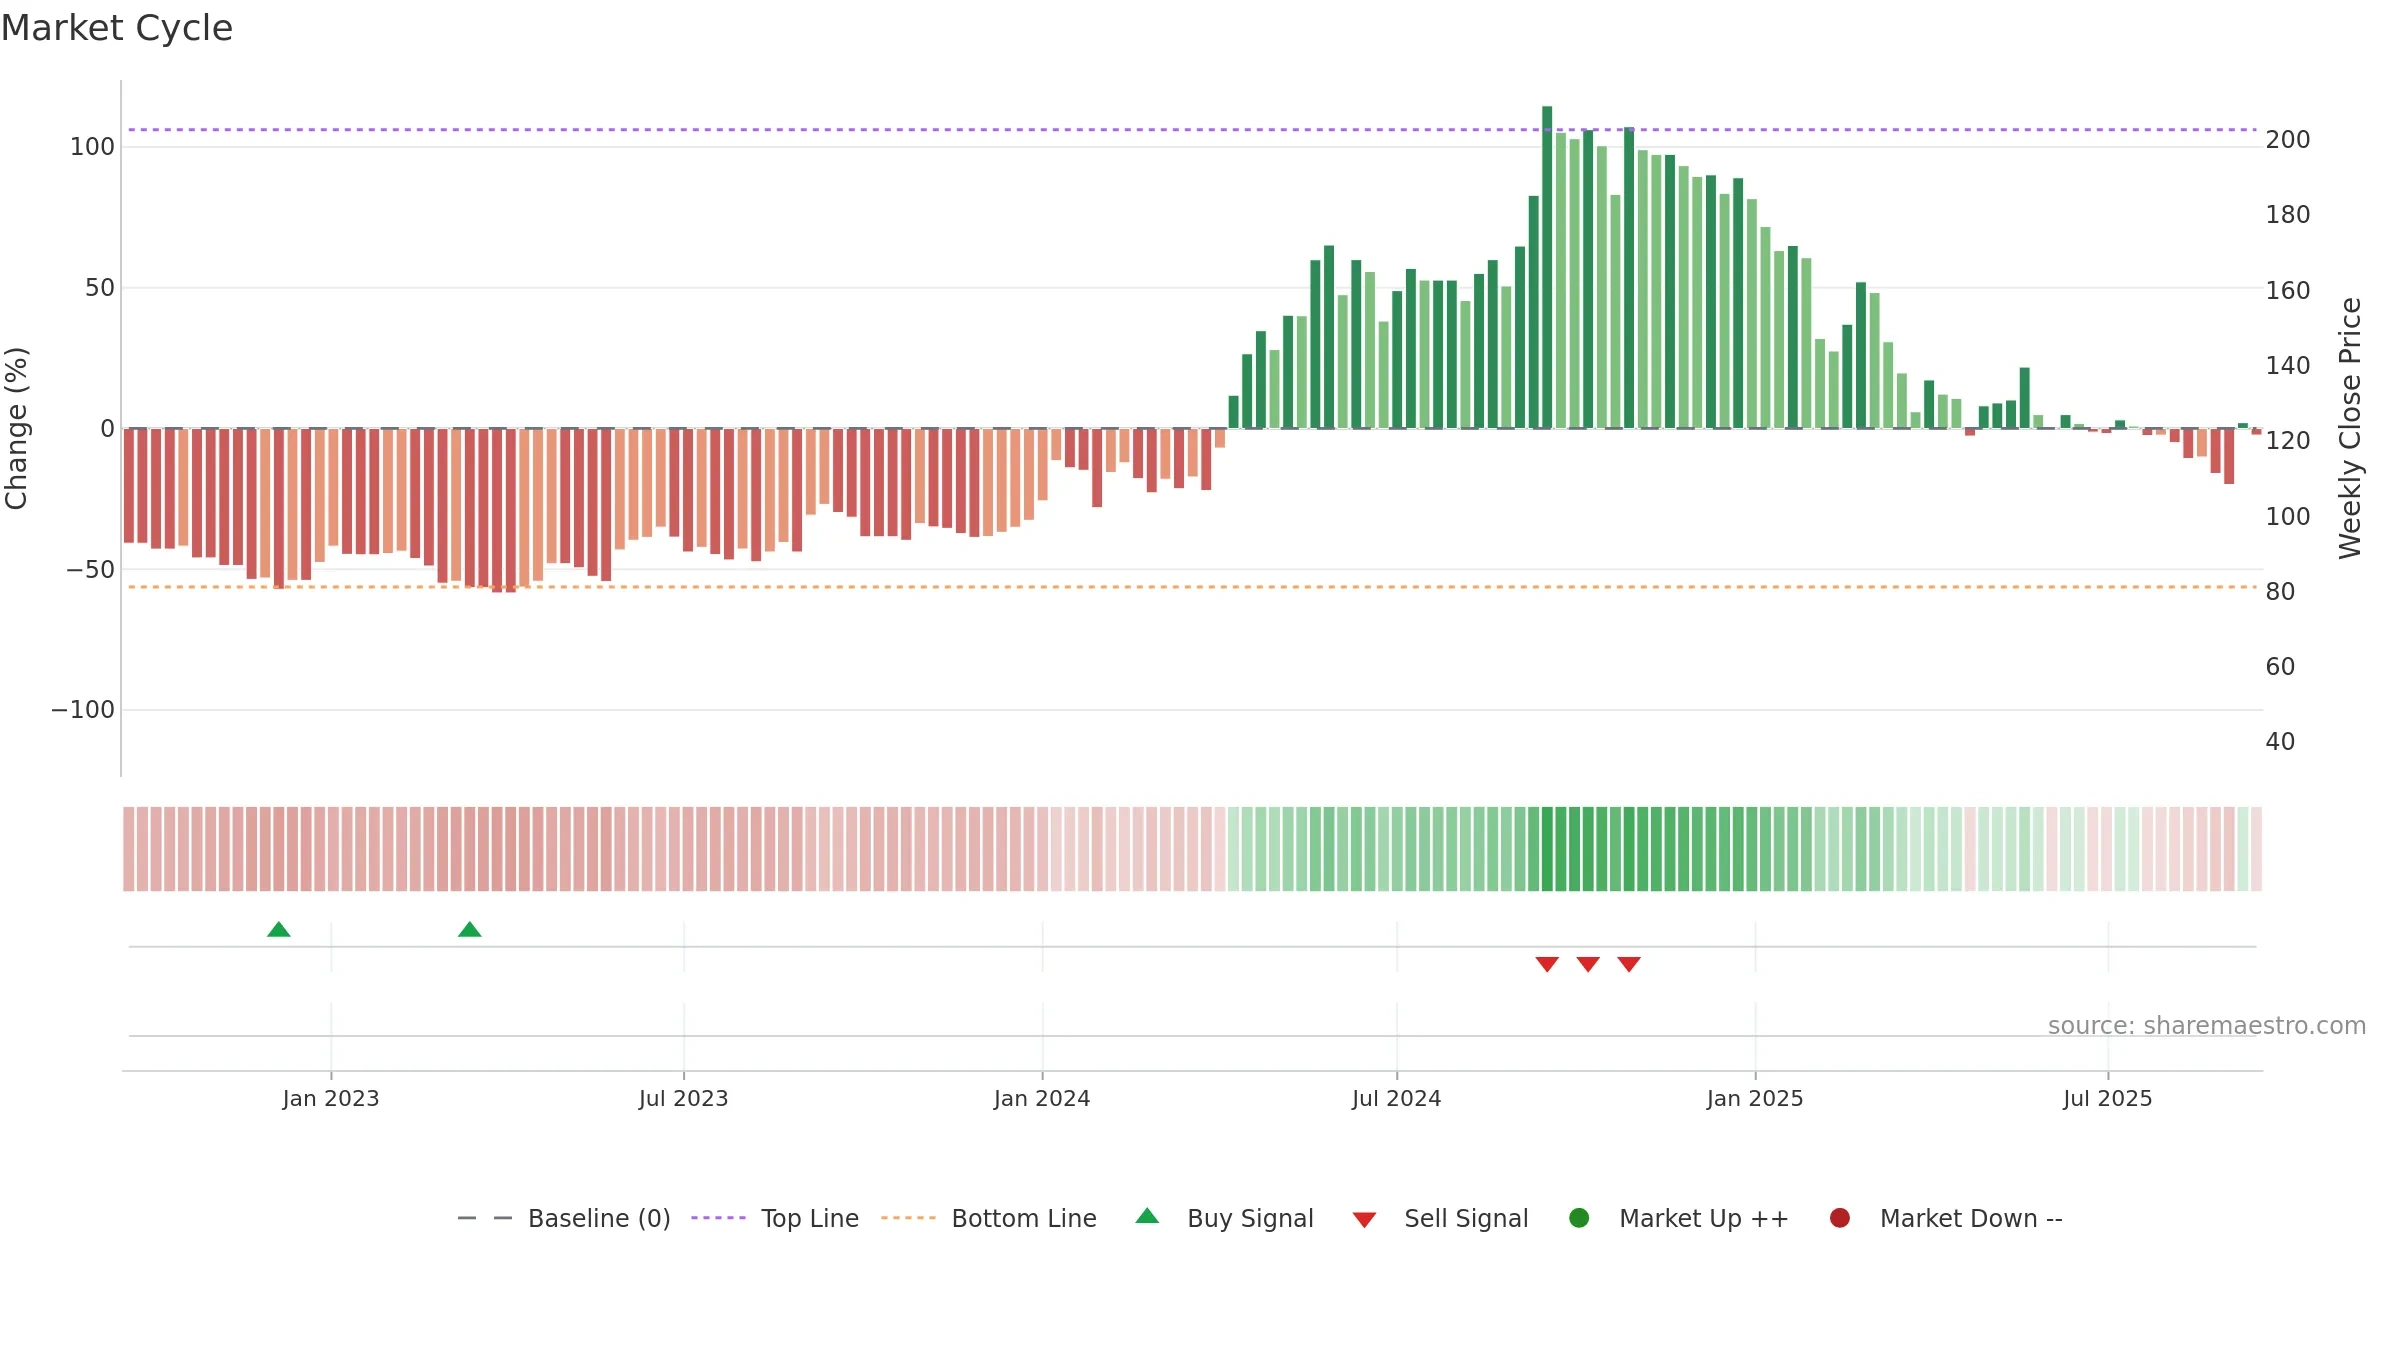Click the green Buy Signal legend triangle
Viewport: 2400px width, 1350px height.
1147,1216
